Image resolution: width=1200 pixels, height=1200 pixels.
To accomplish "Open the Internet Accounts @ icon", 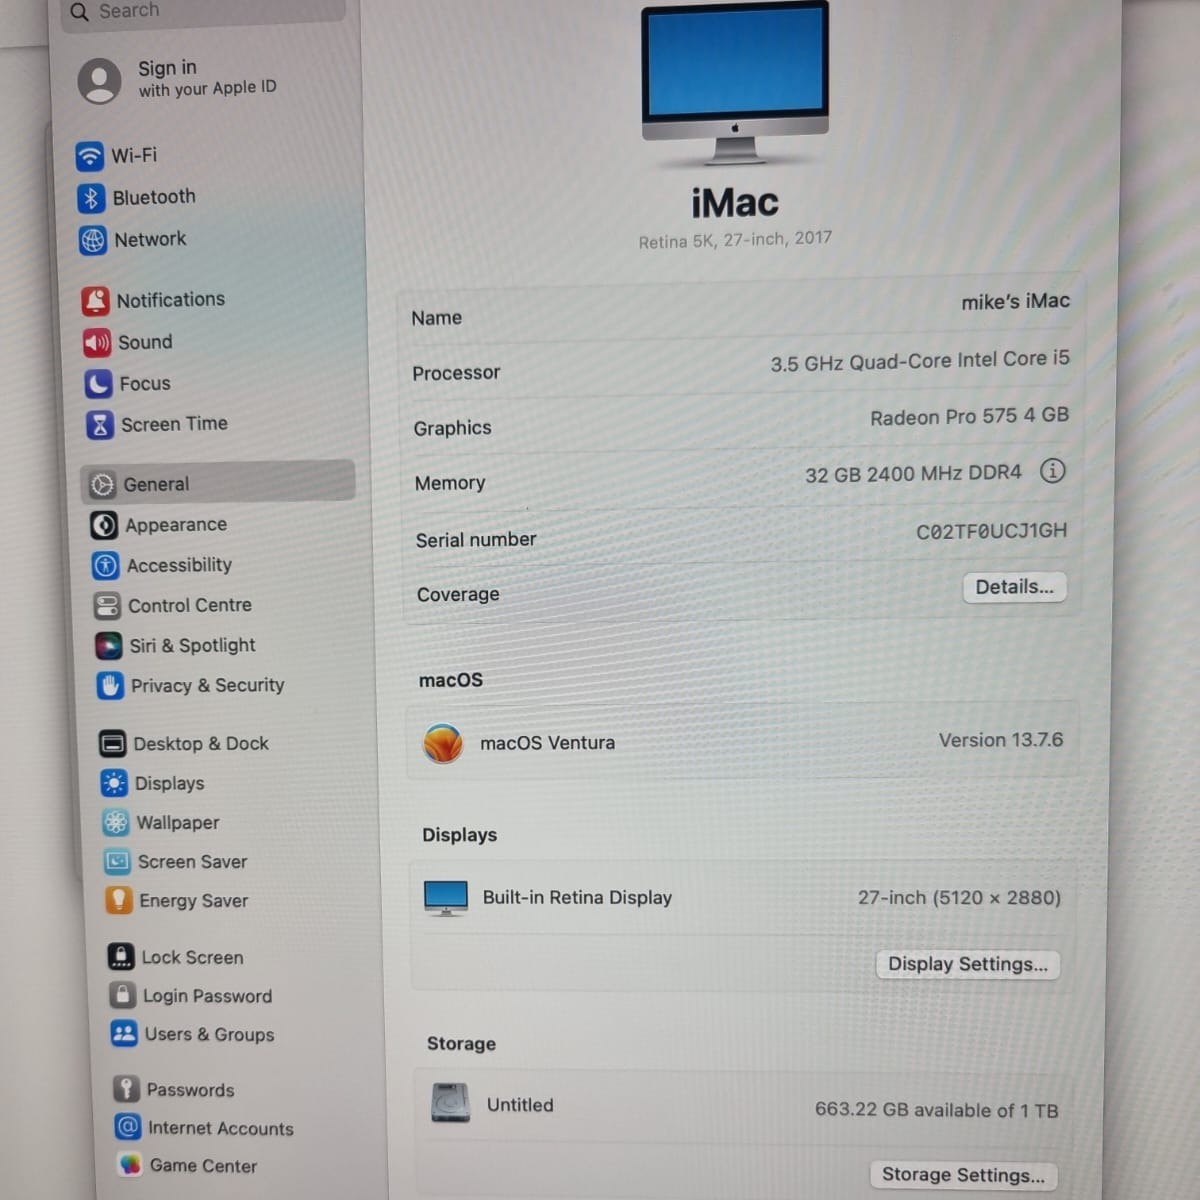I will click(x=128, y=1127).
